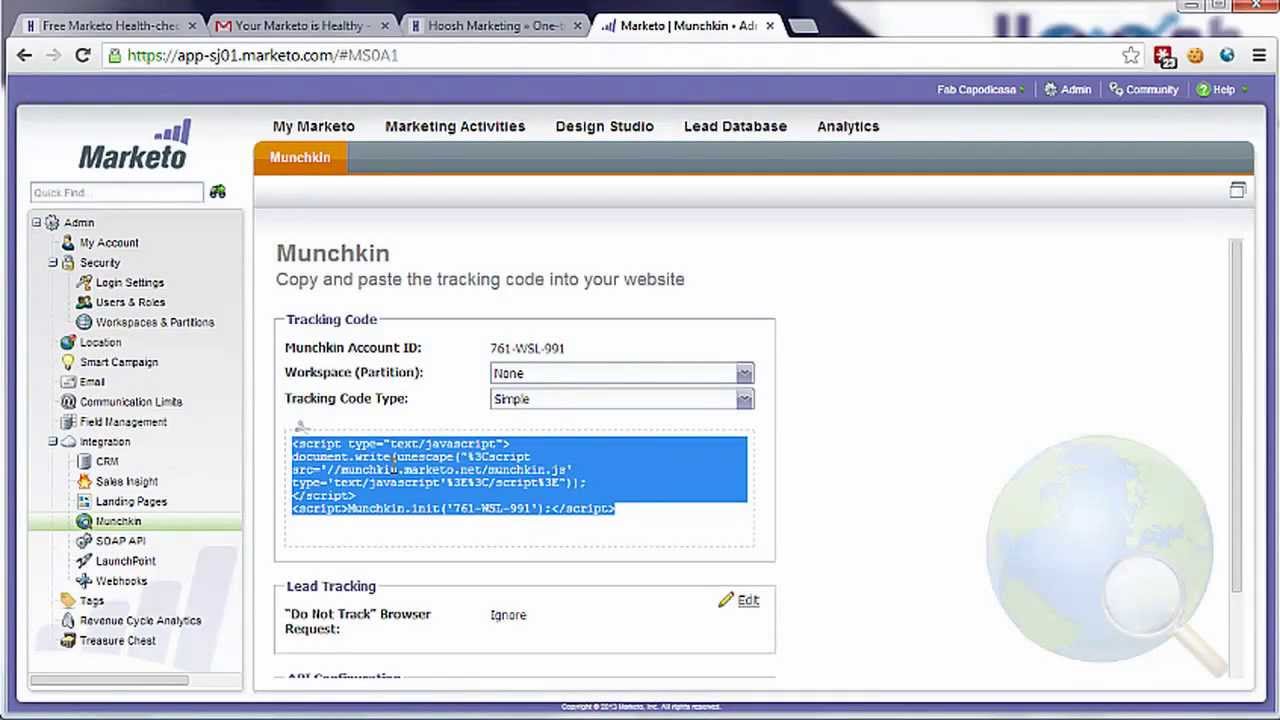
Task: Click the Treasure Chest icon
Action: click(x=69, y=640)
